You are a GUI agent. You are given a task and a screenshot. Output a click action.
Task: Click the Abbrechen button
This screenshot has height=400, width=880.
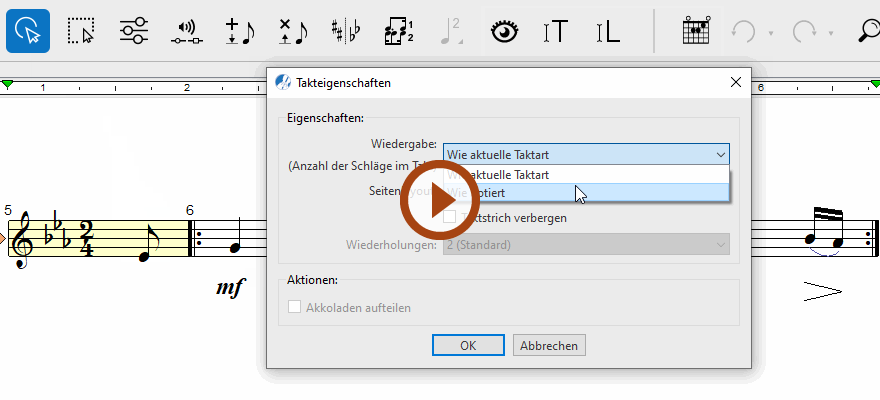[x=549, y=345]
